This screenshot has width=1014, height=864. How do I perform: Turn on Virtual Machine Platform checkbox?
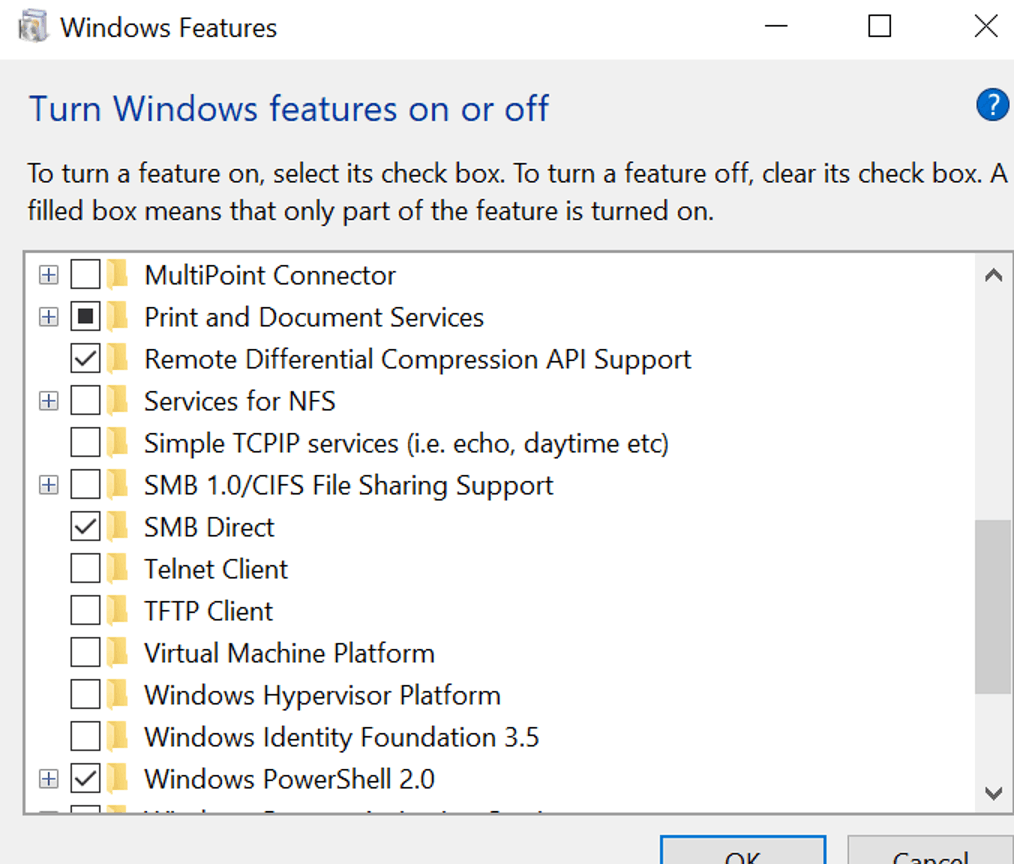click(85, 653)
